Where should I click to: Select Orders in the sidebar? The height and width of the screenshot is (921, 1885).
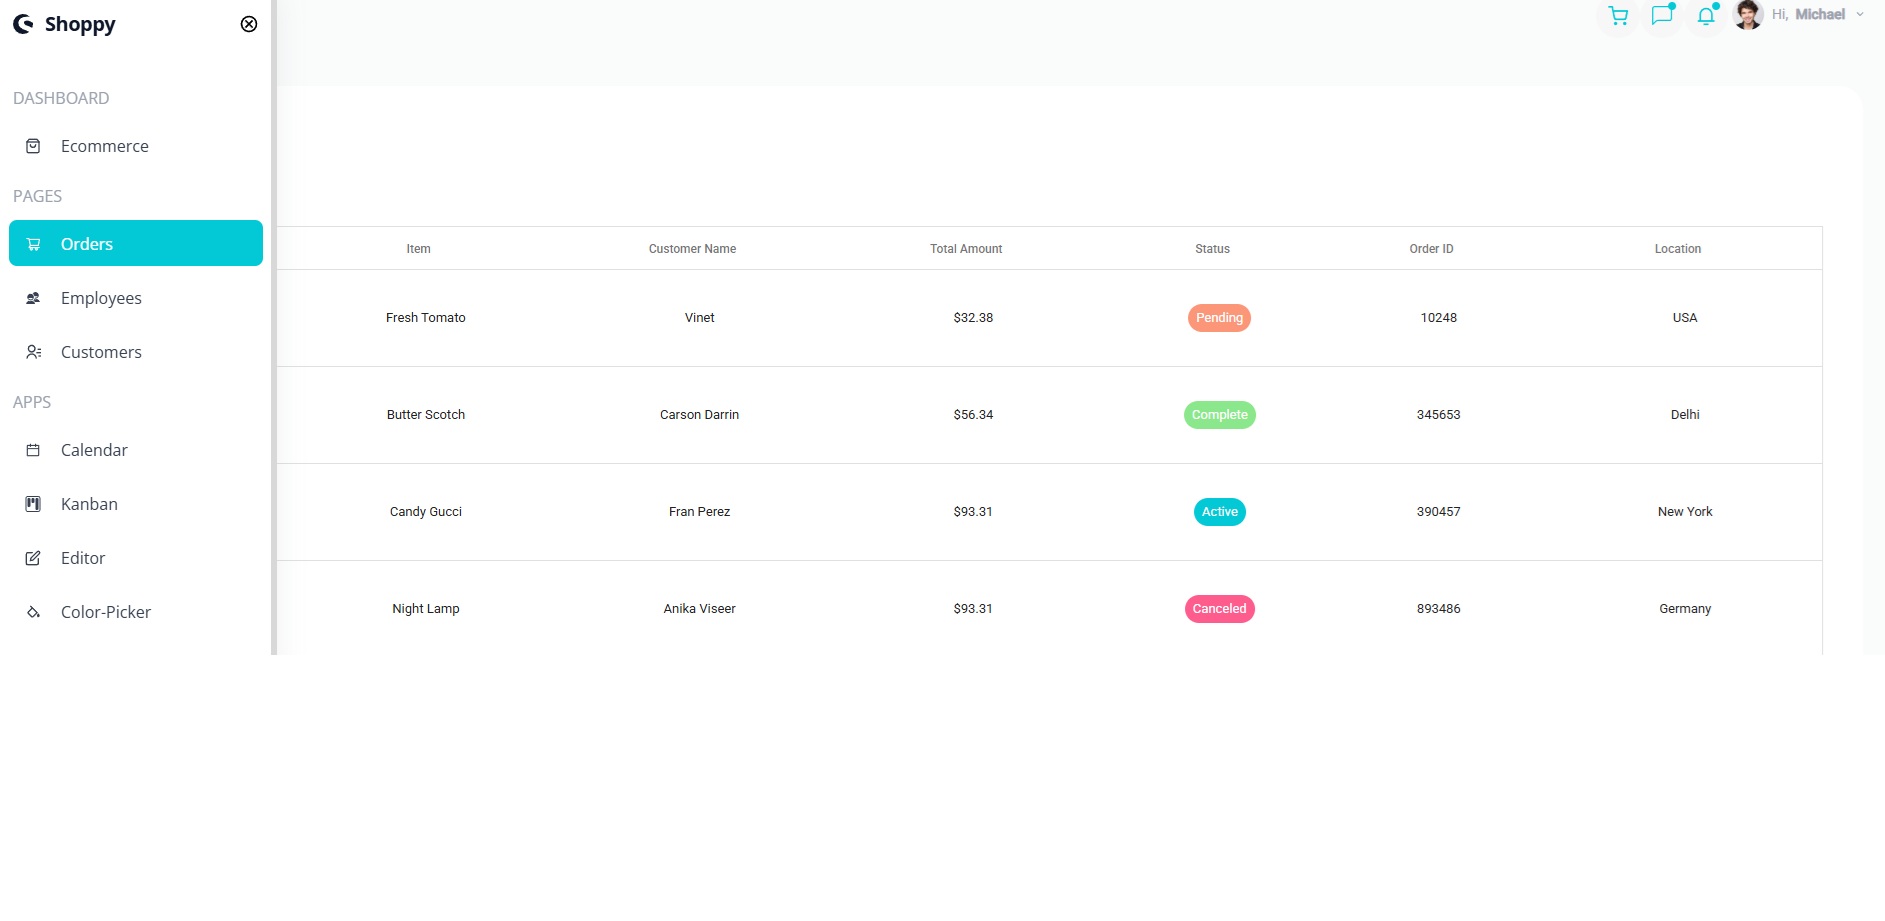(x=136, y=244)
